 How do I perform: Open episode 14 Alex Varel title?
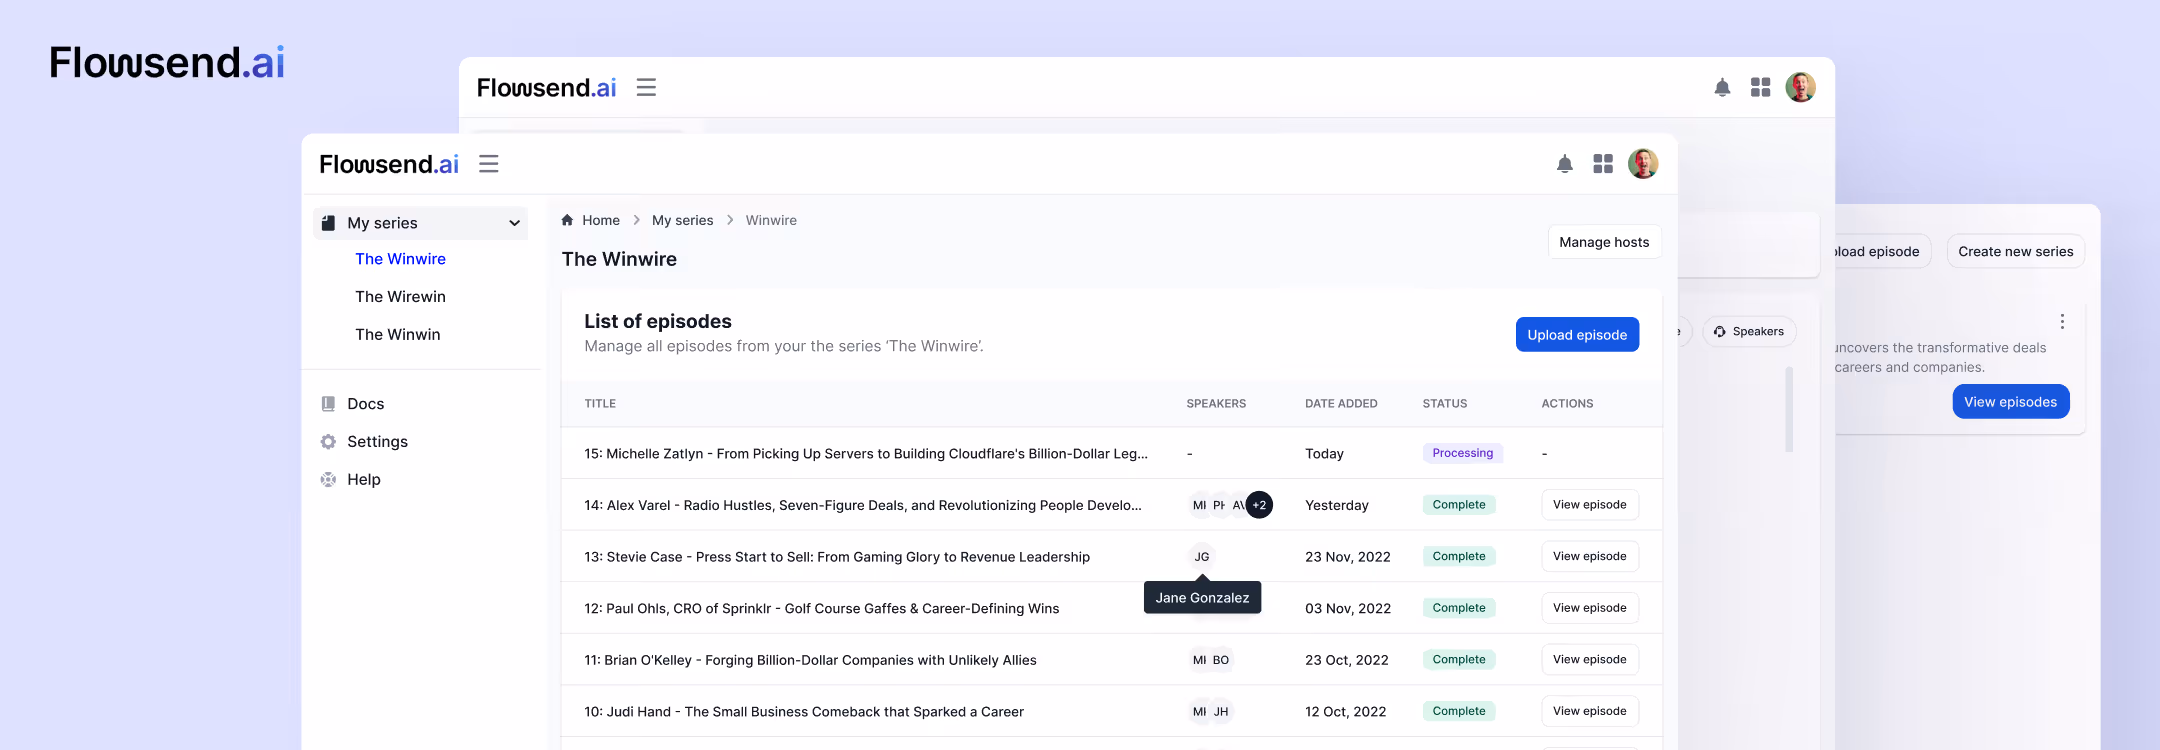863,506
